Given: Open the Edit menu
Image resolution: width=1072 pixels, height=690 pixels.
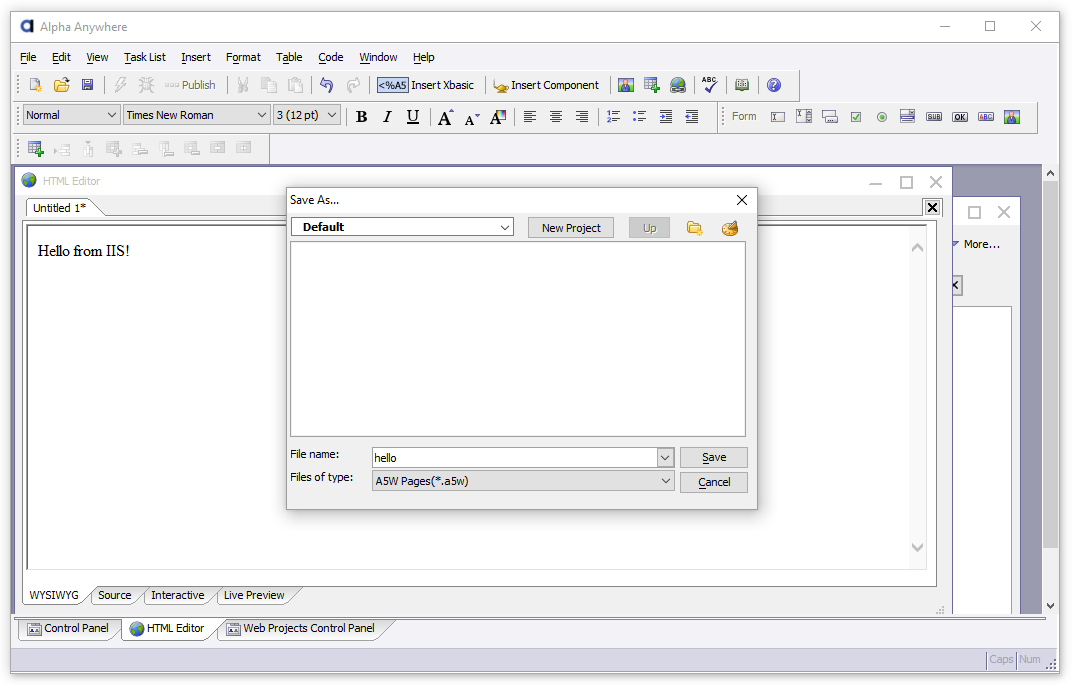Looking at the screenshot, I should 62,57.
